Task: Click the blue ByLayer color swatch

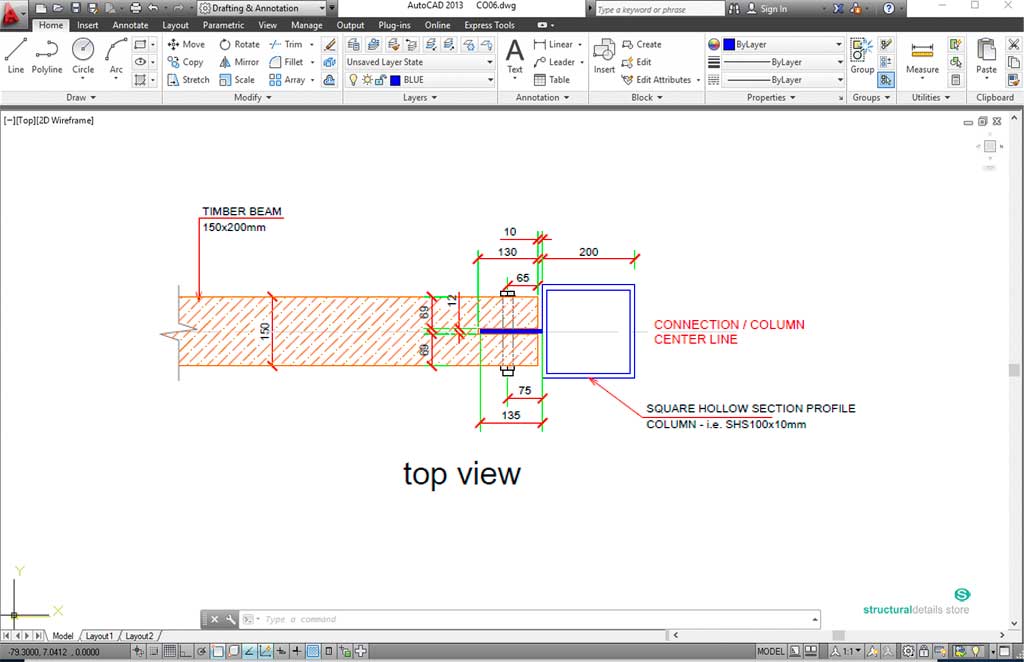Action: coord(729,45)
